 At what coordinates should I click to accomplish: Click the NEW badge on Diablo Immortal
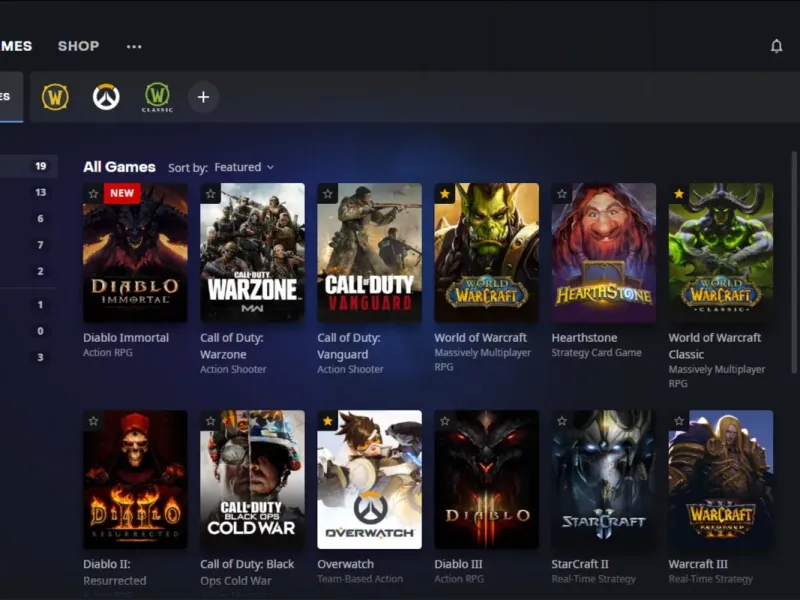pyautogui.click(x=122, y=193)
